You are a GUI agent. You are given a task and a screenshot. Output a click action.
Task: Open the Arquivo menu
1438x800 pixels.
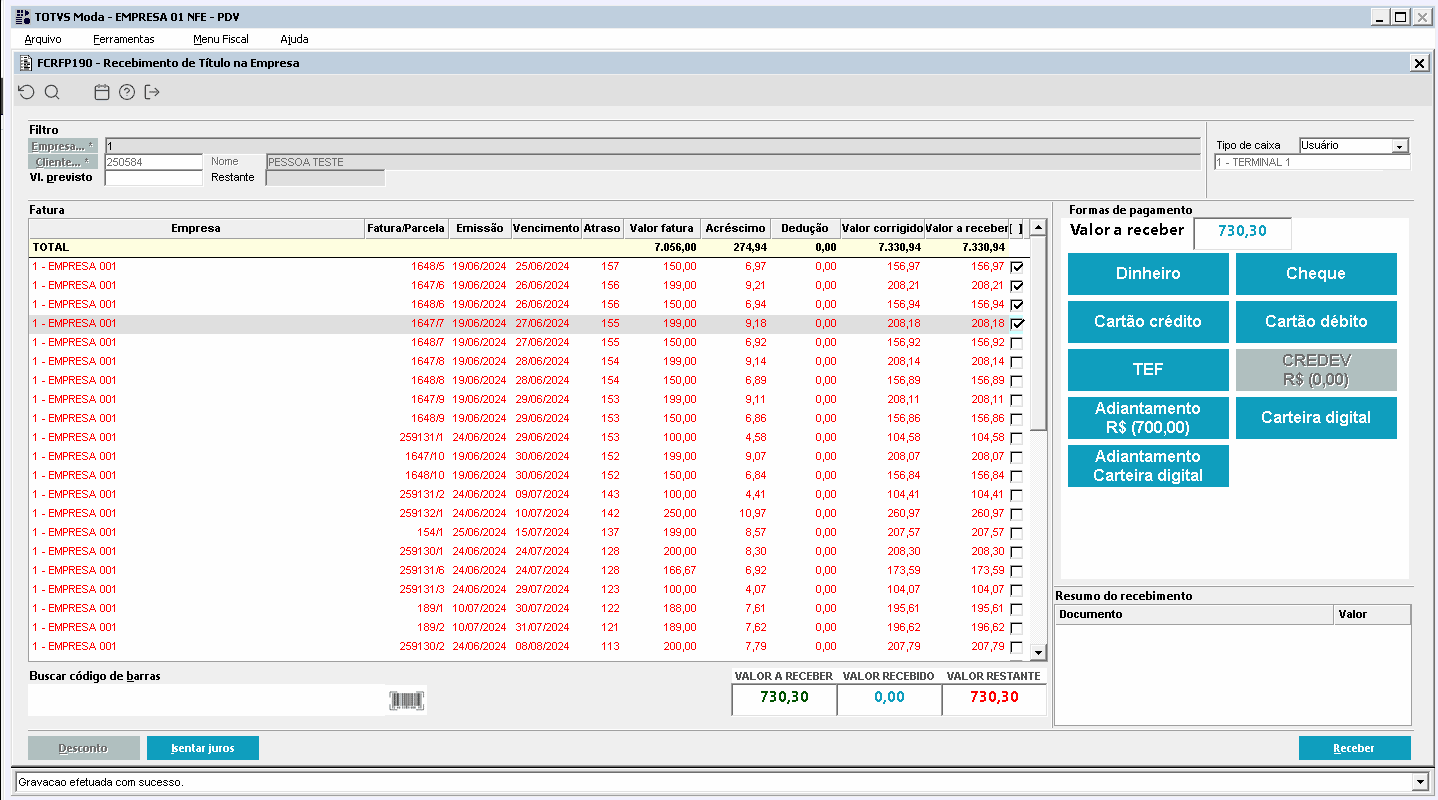(x=43, y=39)
